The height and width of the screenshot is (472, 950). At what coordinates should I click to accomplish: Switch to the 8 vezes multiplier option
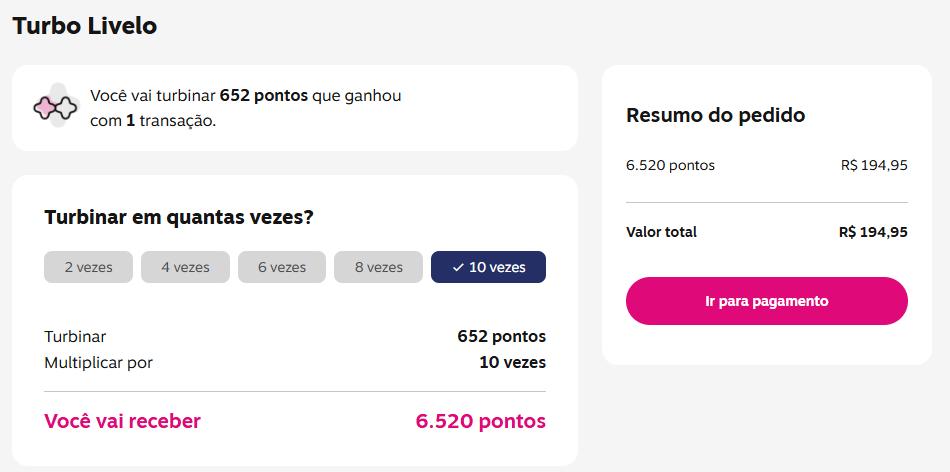pyautogui.click(x=378, y=267)
